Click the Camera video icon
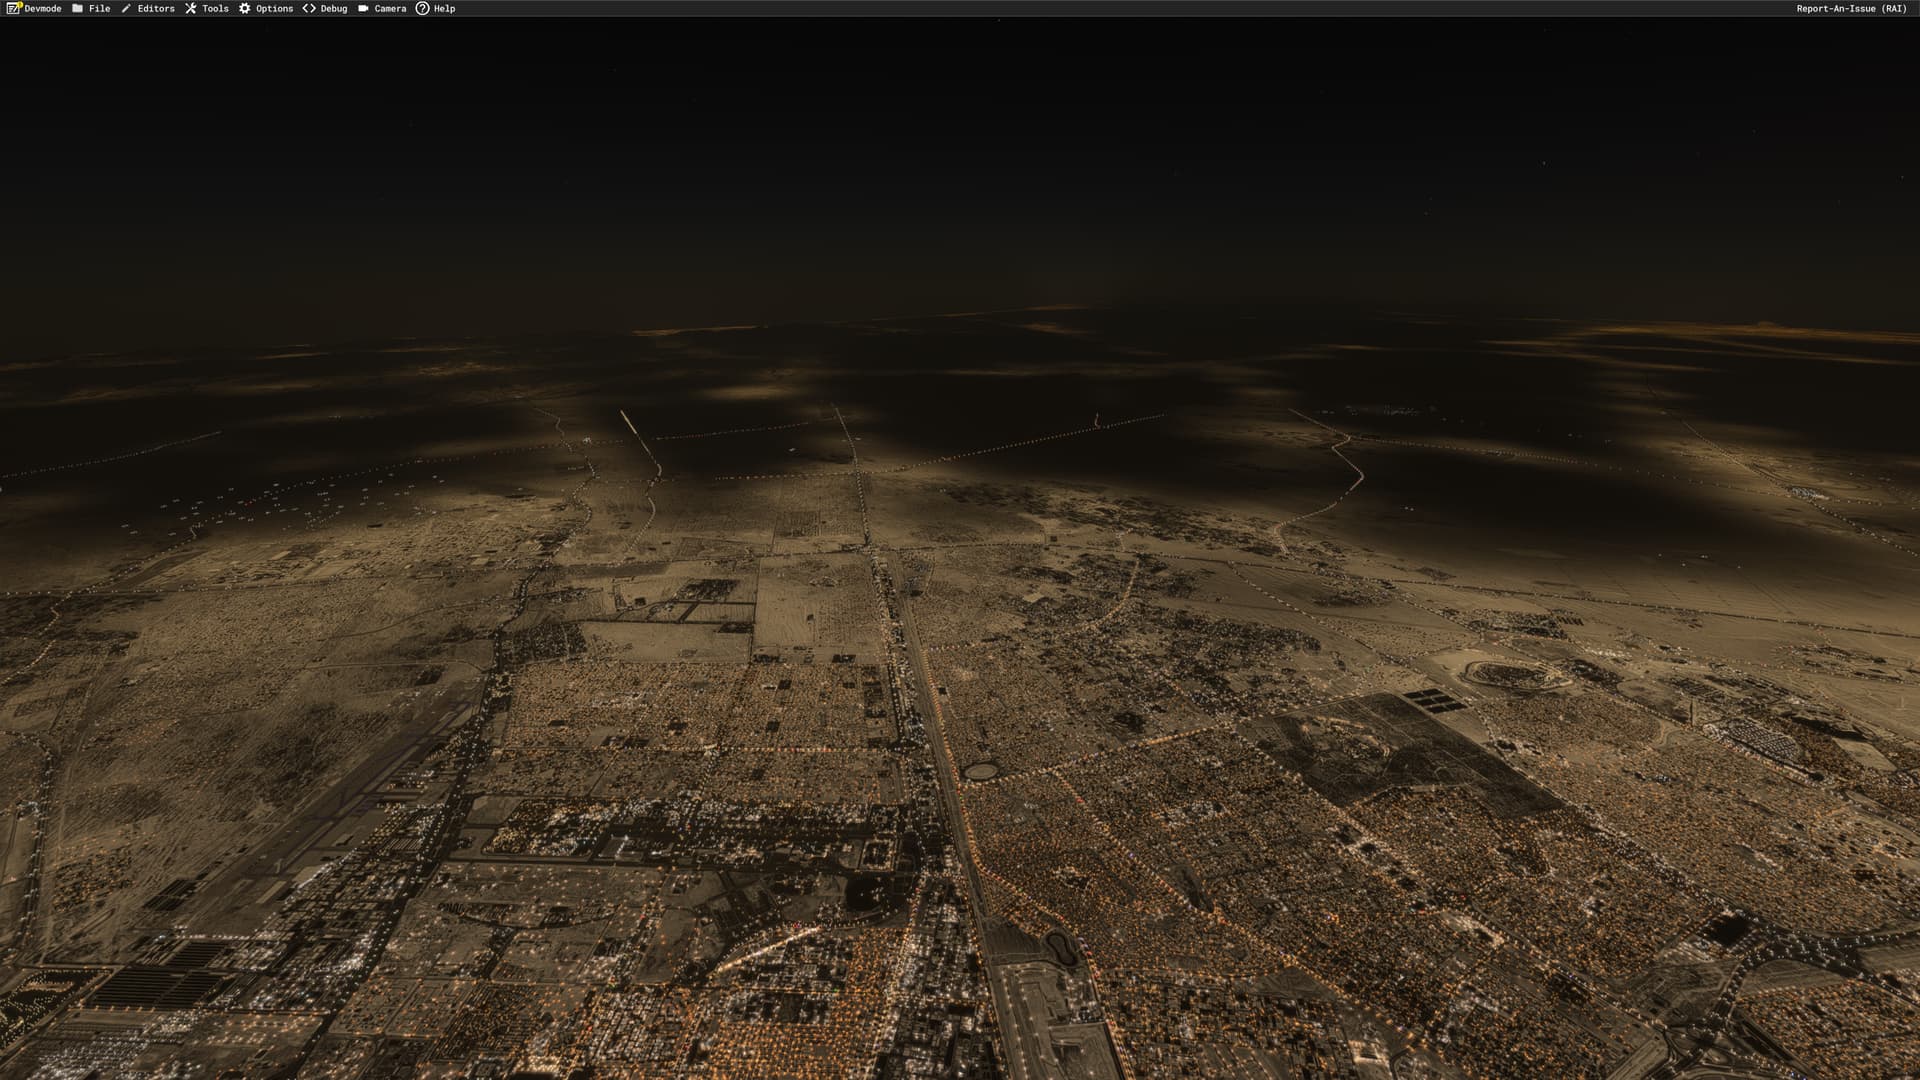The image size is (1920, 1080). pyautogui.click(x=364, y=8)
